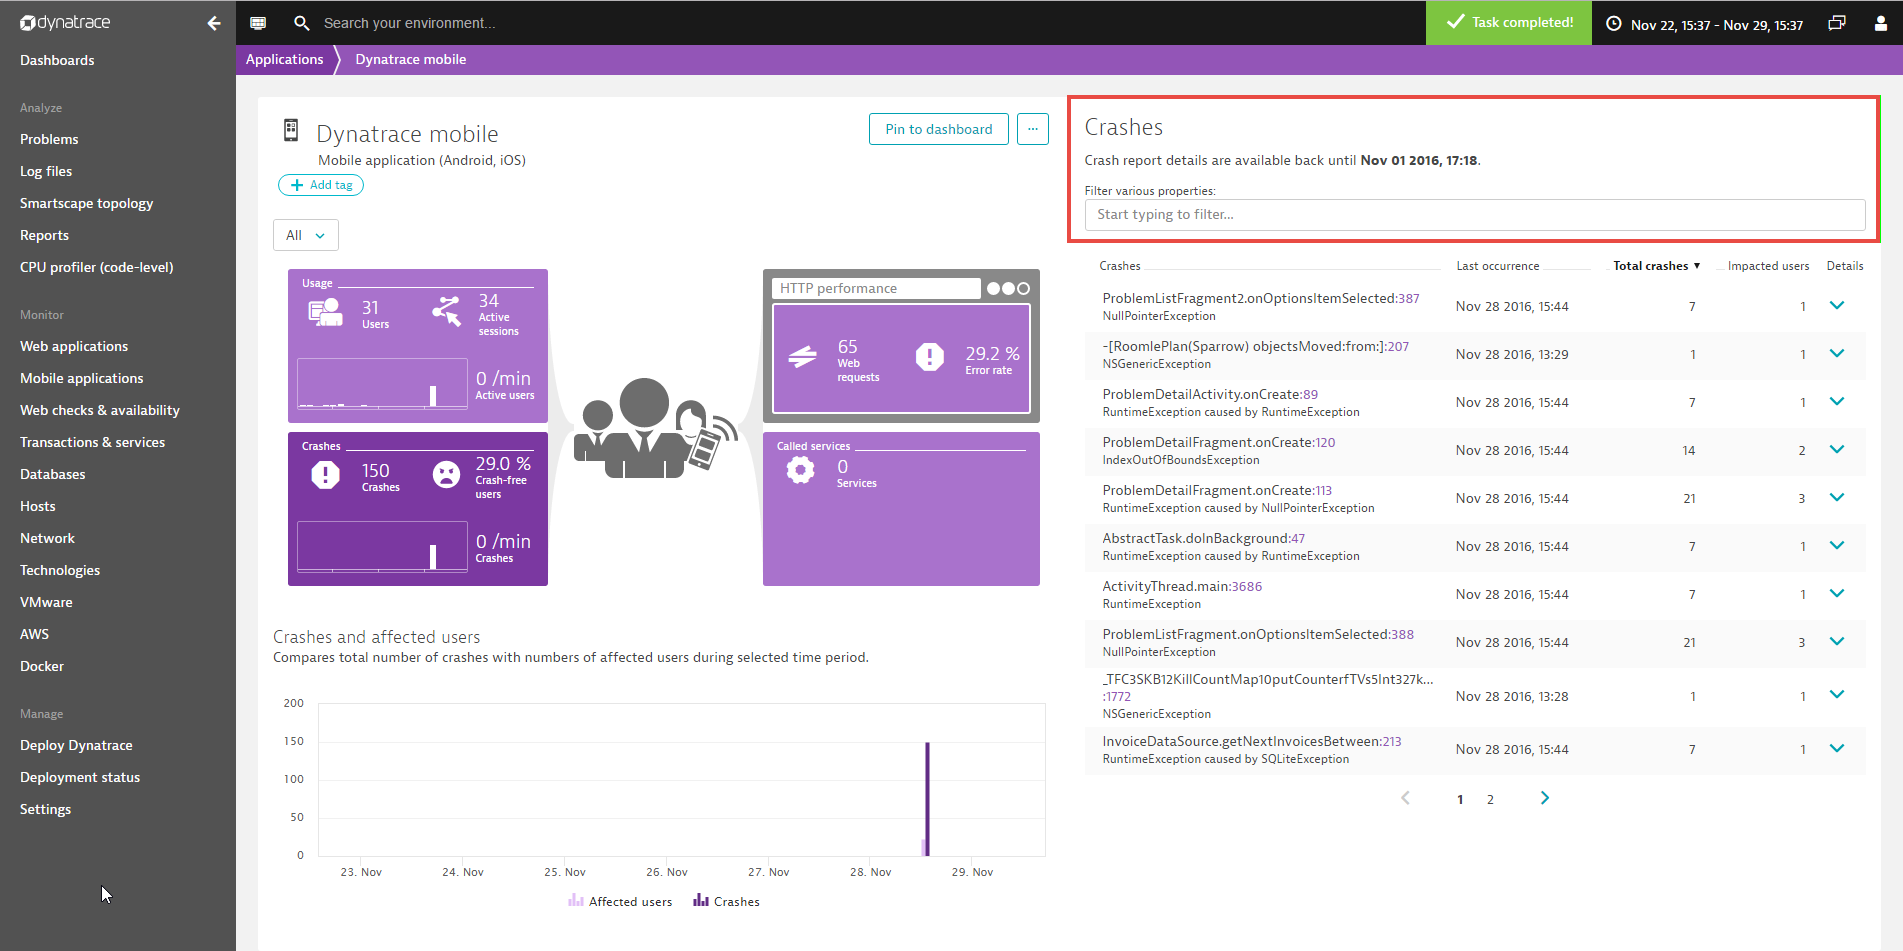Viewport: 1903px width, 951px height.
Task: Select first dot in HTTP performance tile
Action: coord(993,288)
